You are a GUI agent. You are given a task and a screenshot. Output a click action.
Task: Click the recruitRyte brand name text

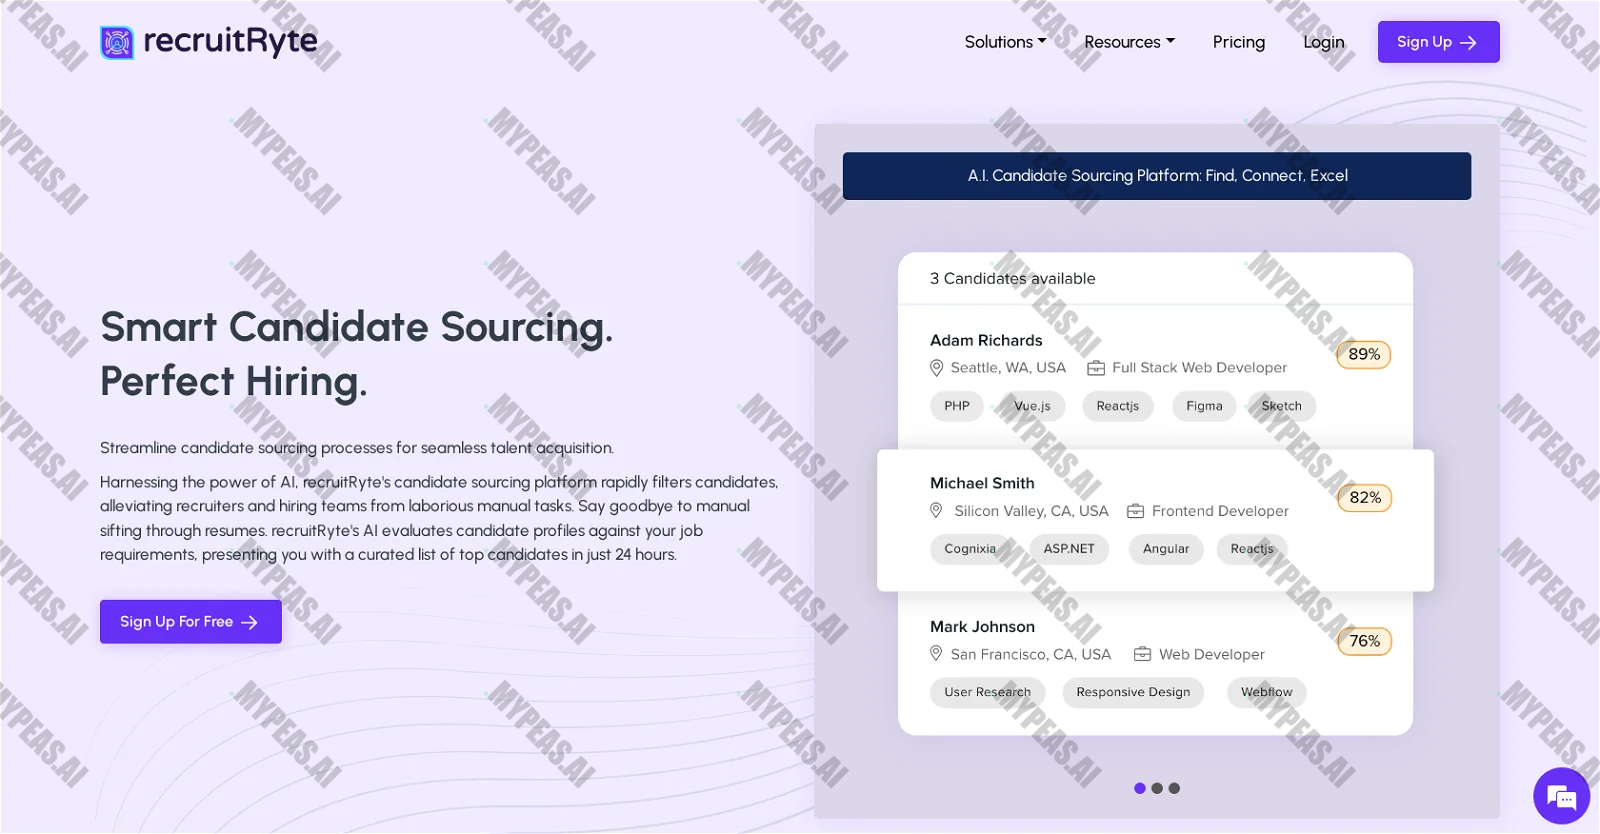tap(230, 41)
